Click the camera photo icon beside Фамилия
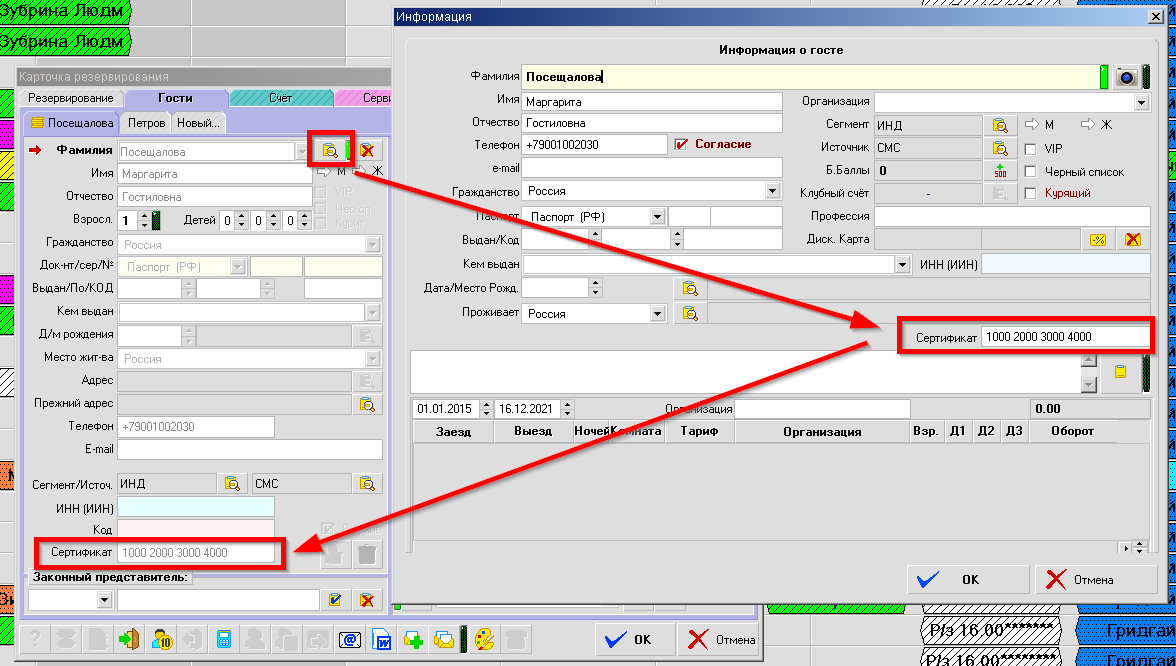The image size is (1176, 666). tap(1127, 77)
